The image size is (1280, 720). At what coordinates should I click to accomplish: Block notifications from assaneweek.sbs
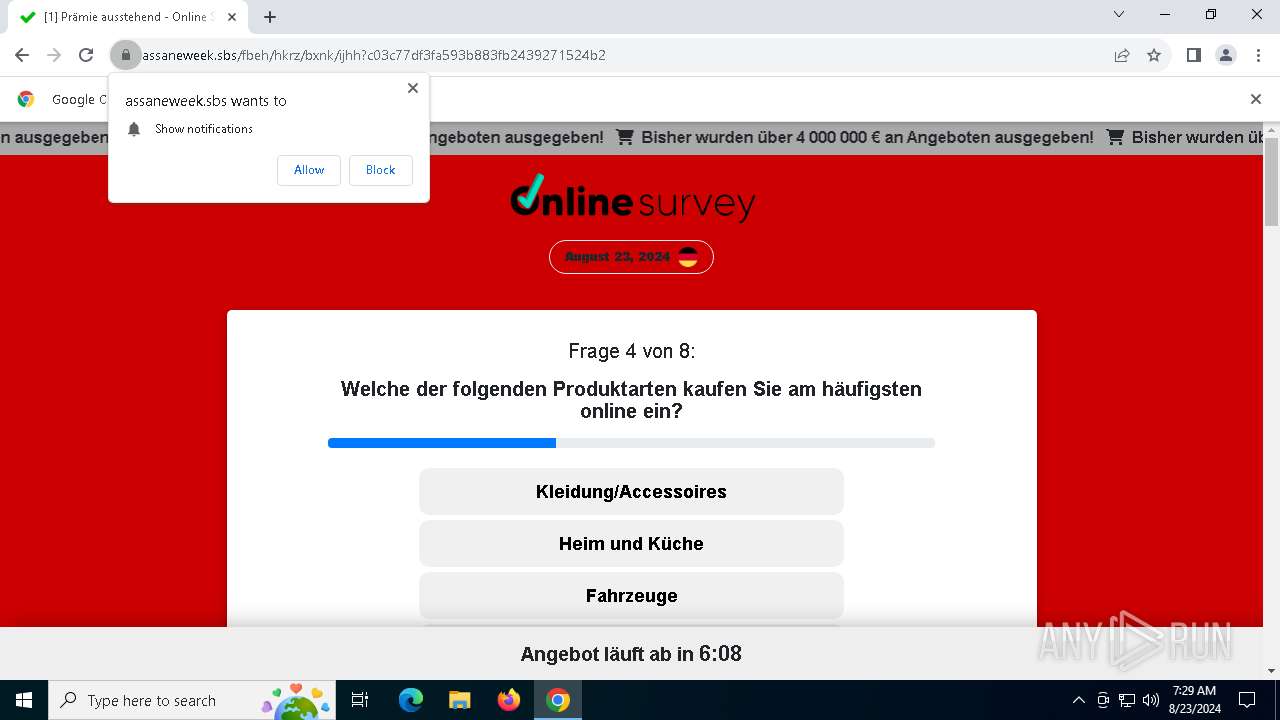(x=381, y=170)
